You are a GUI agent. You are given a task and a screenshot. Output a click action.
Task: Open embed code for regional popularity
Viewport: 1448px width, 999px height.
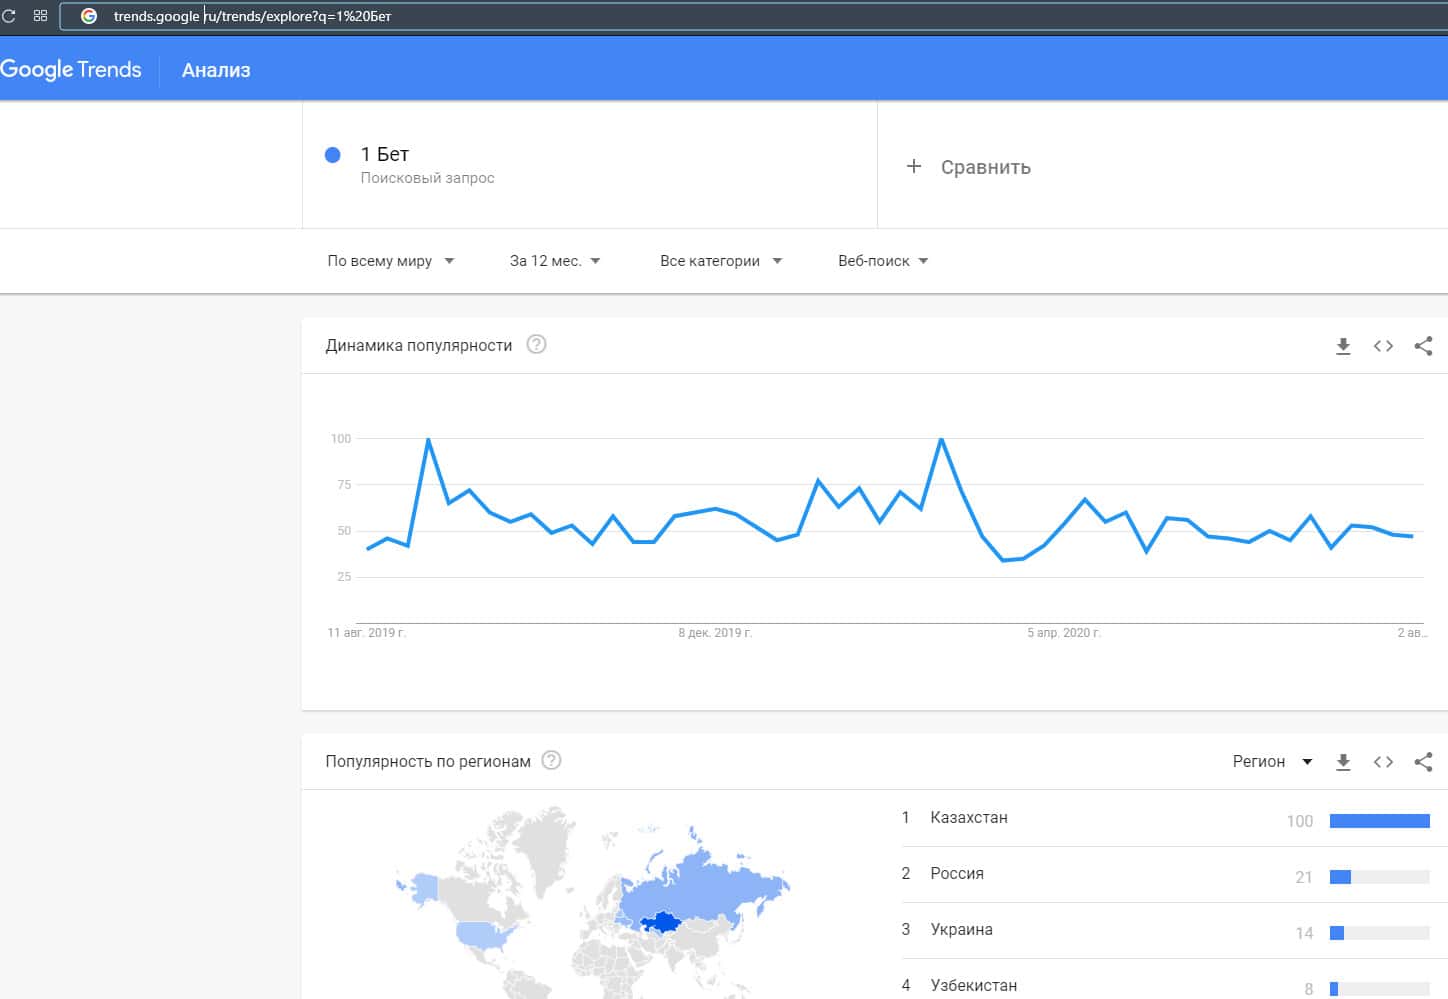pos(1383,762)
